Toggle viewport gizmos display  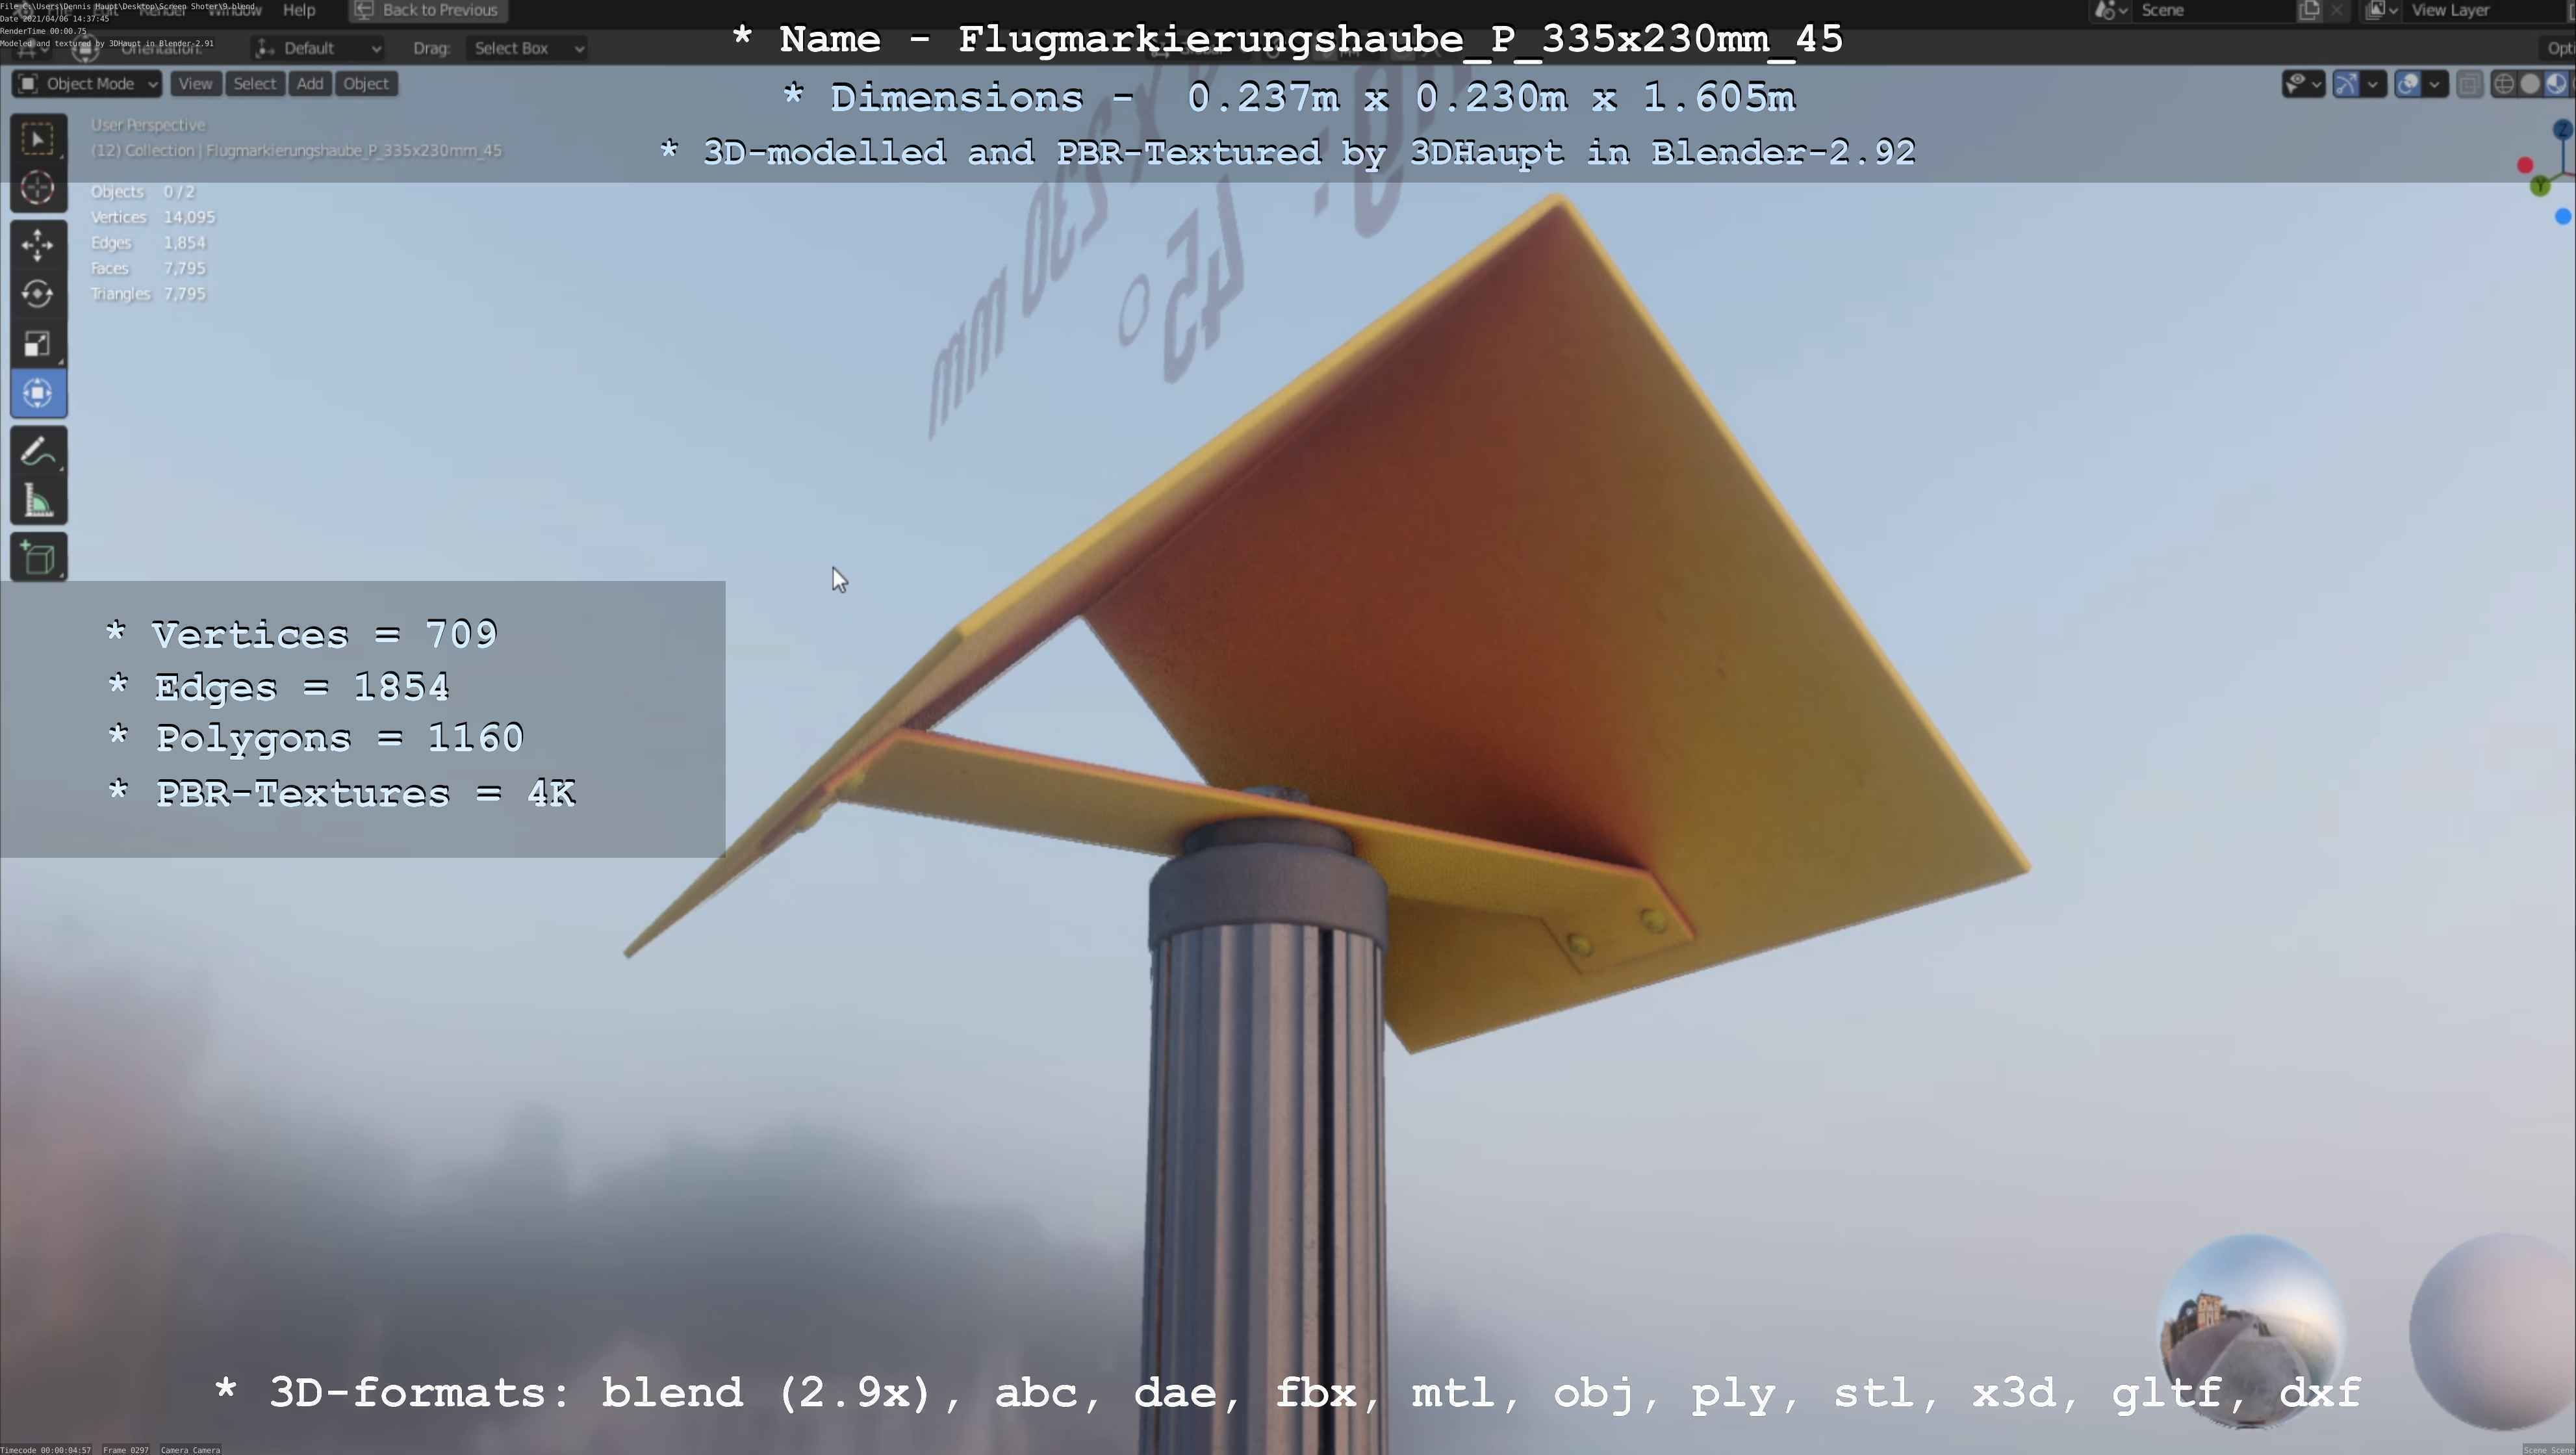tap(2346, 84)
